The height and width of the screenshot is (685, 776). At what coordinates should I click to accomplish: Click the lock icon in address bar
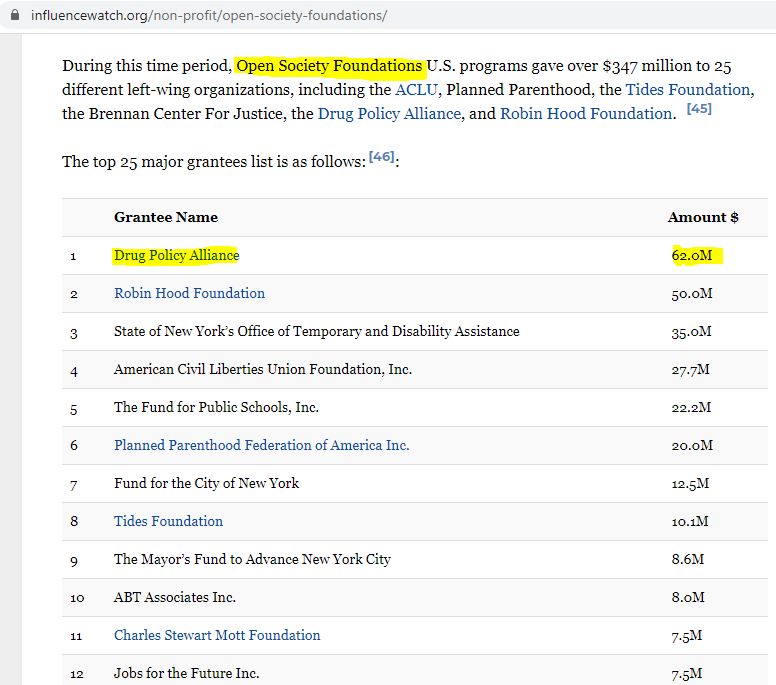click(15, 15)
